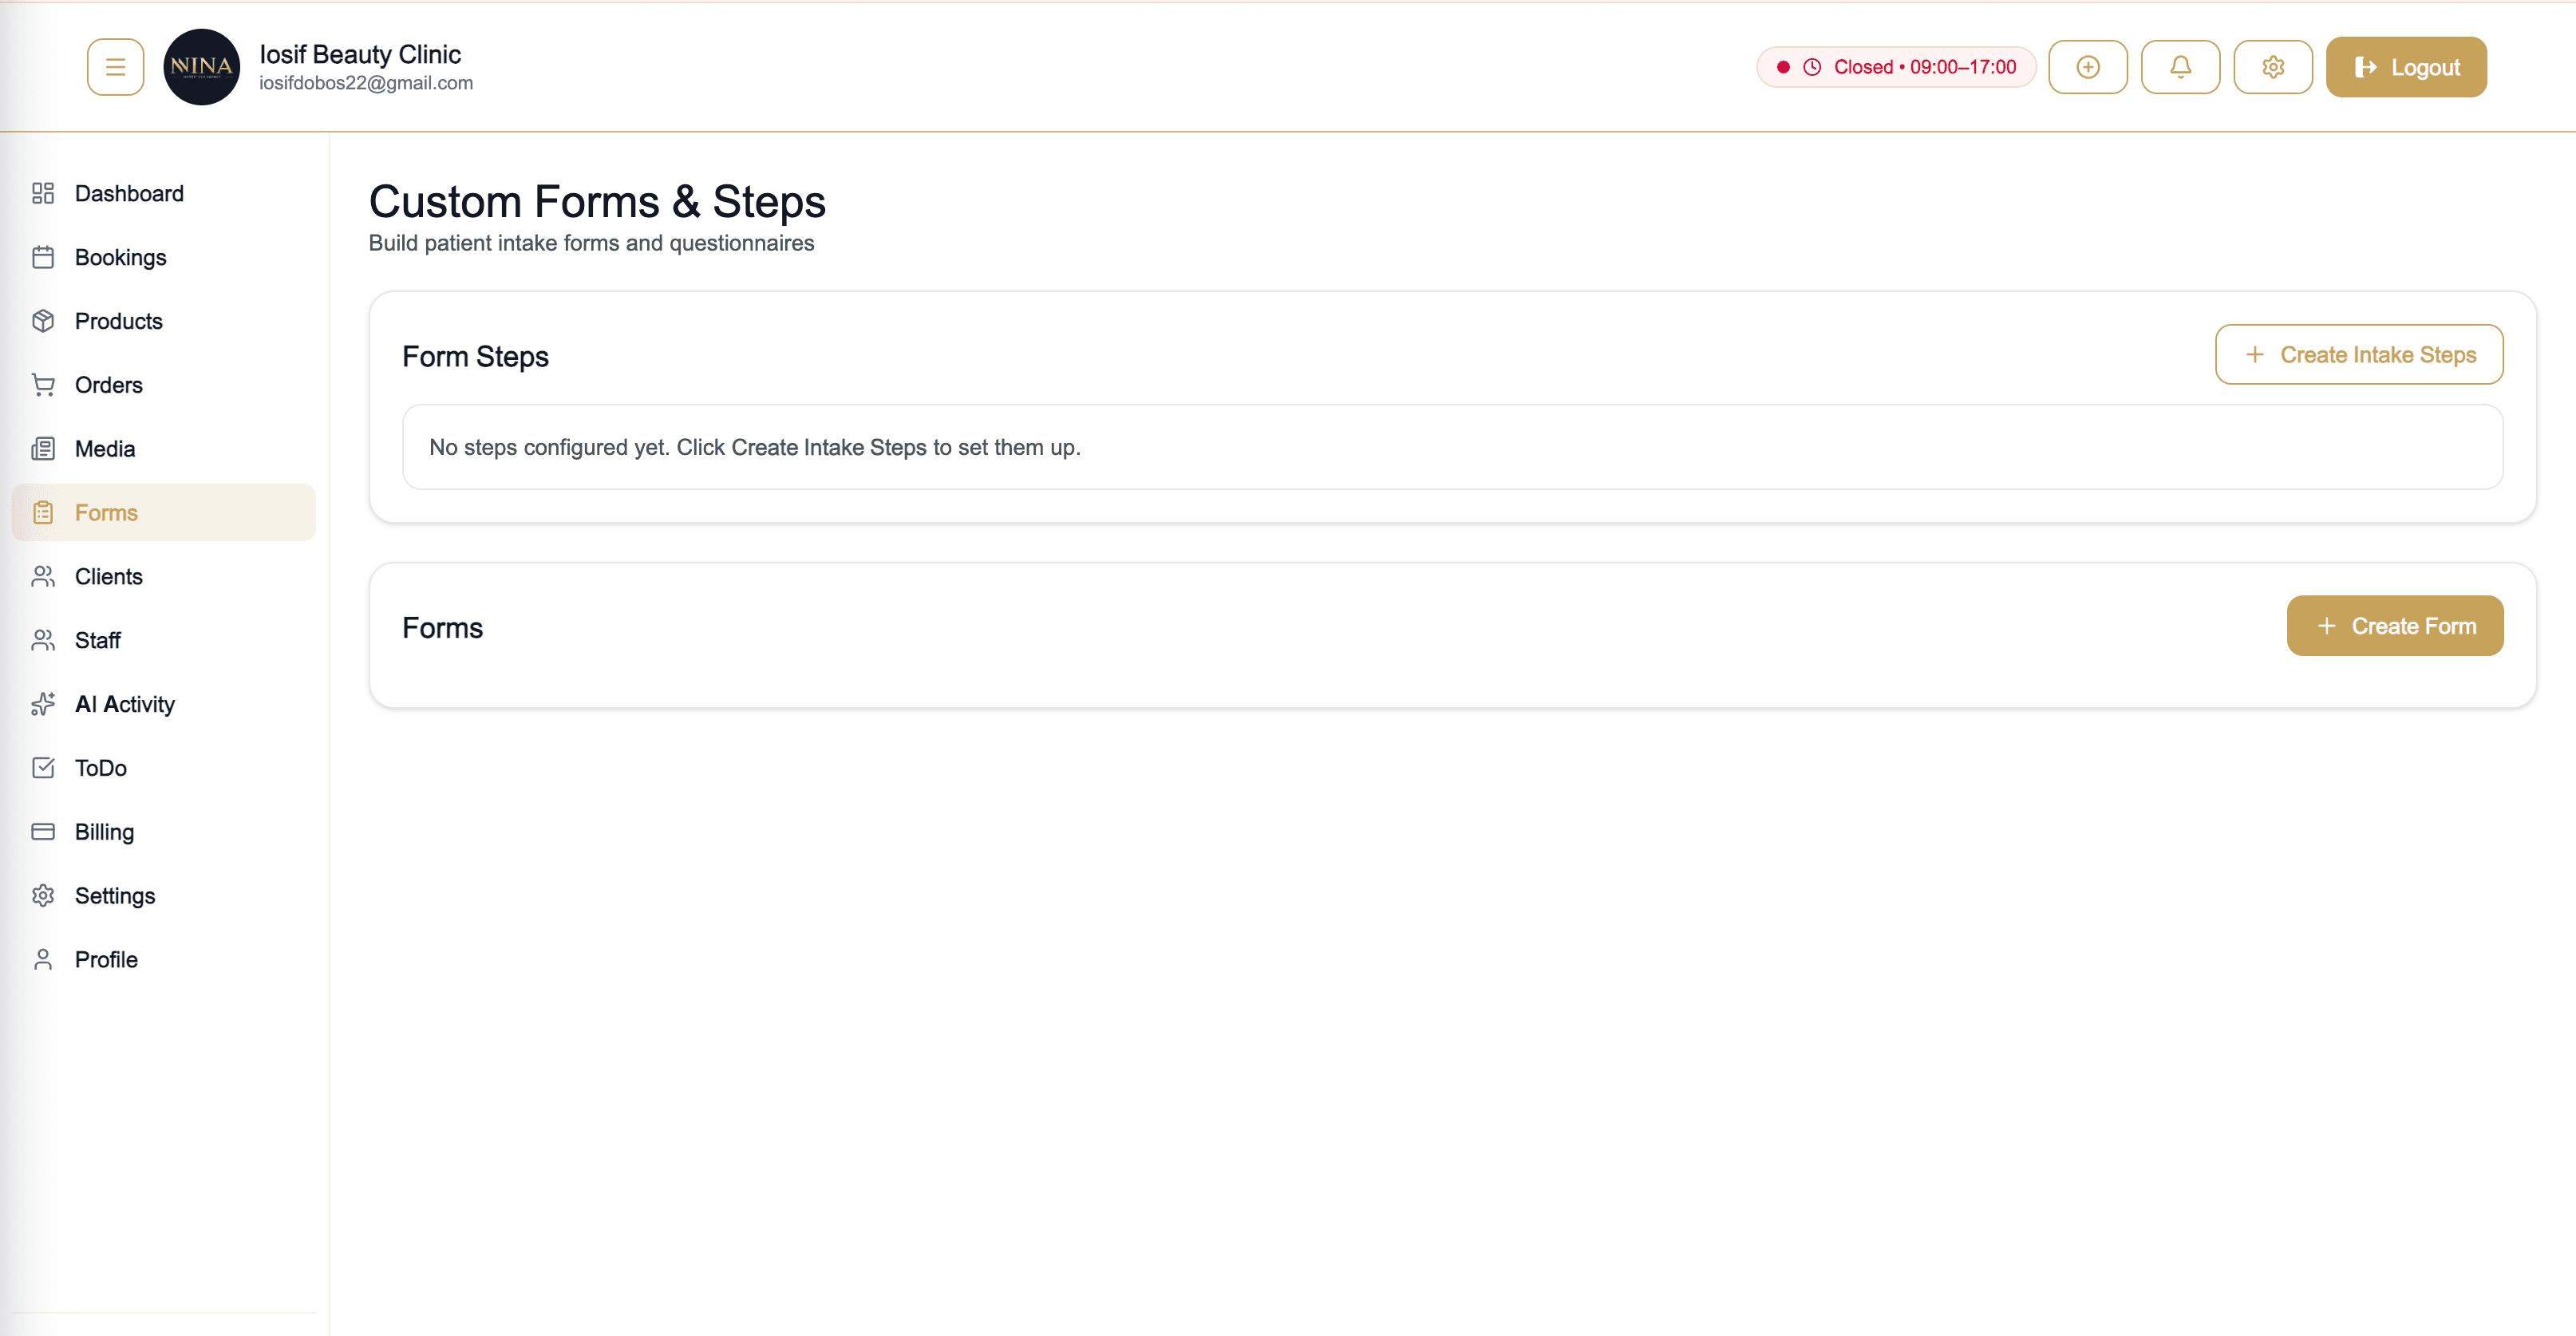Click the Media sidebar icon
The image size is (2576, 1336).
pyautogui.click(x=44, y=448)
